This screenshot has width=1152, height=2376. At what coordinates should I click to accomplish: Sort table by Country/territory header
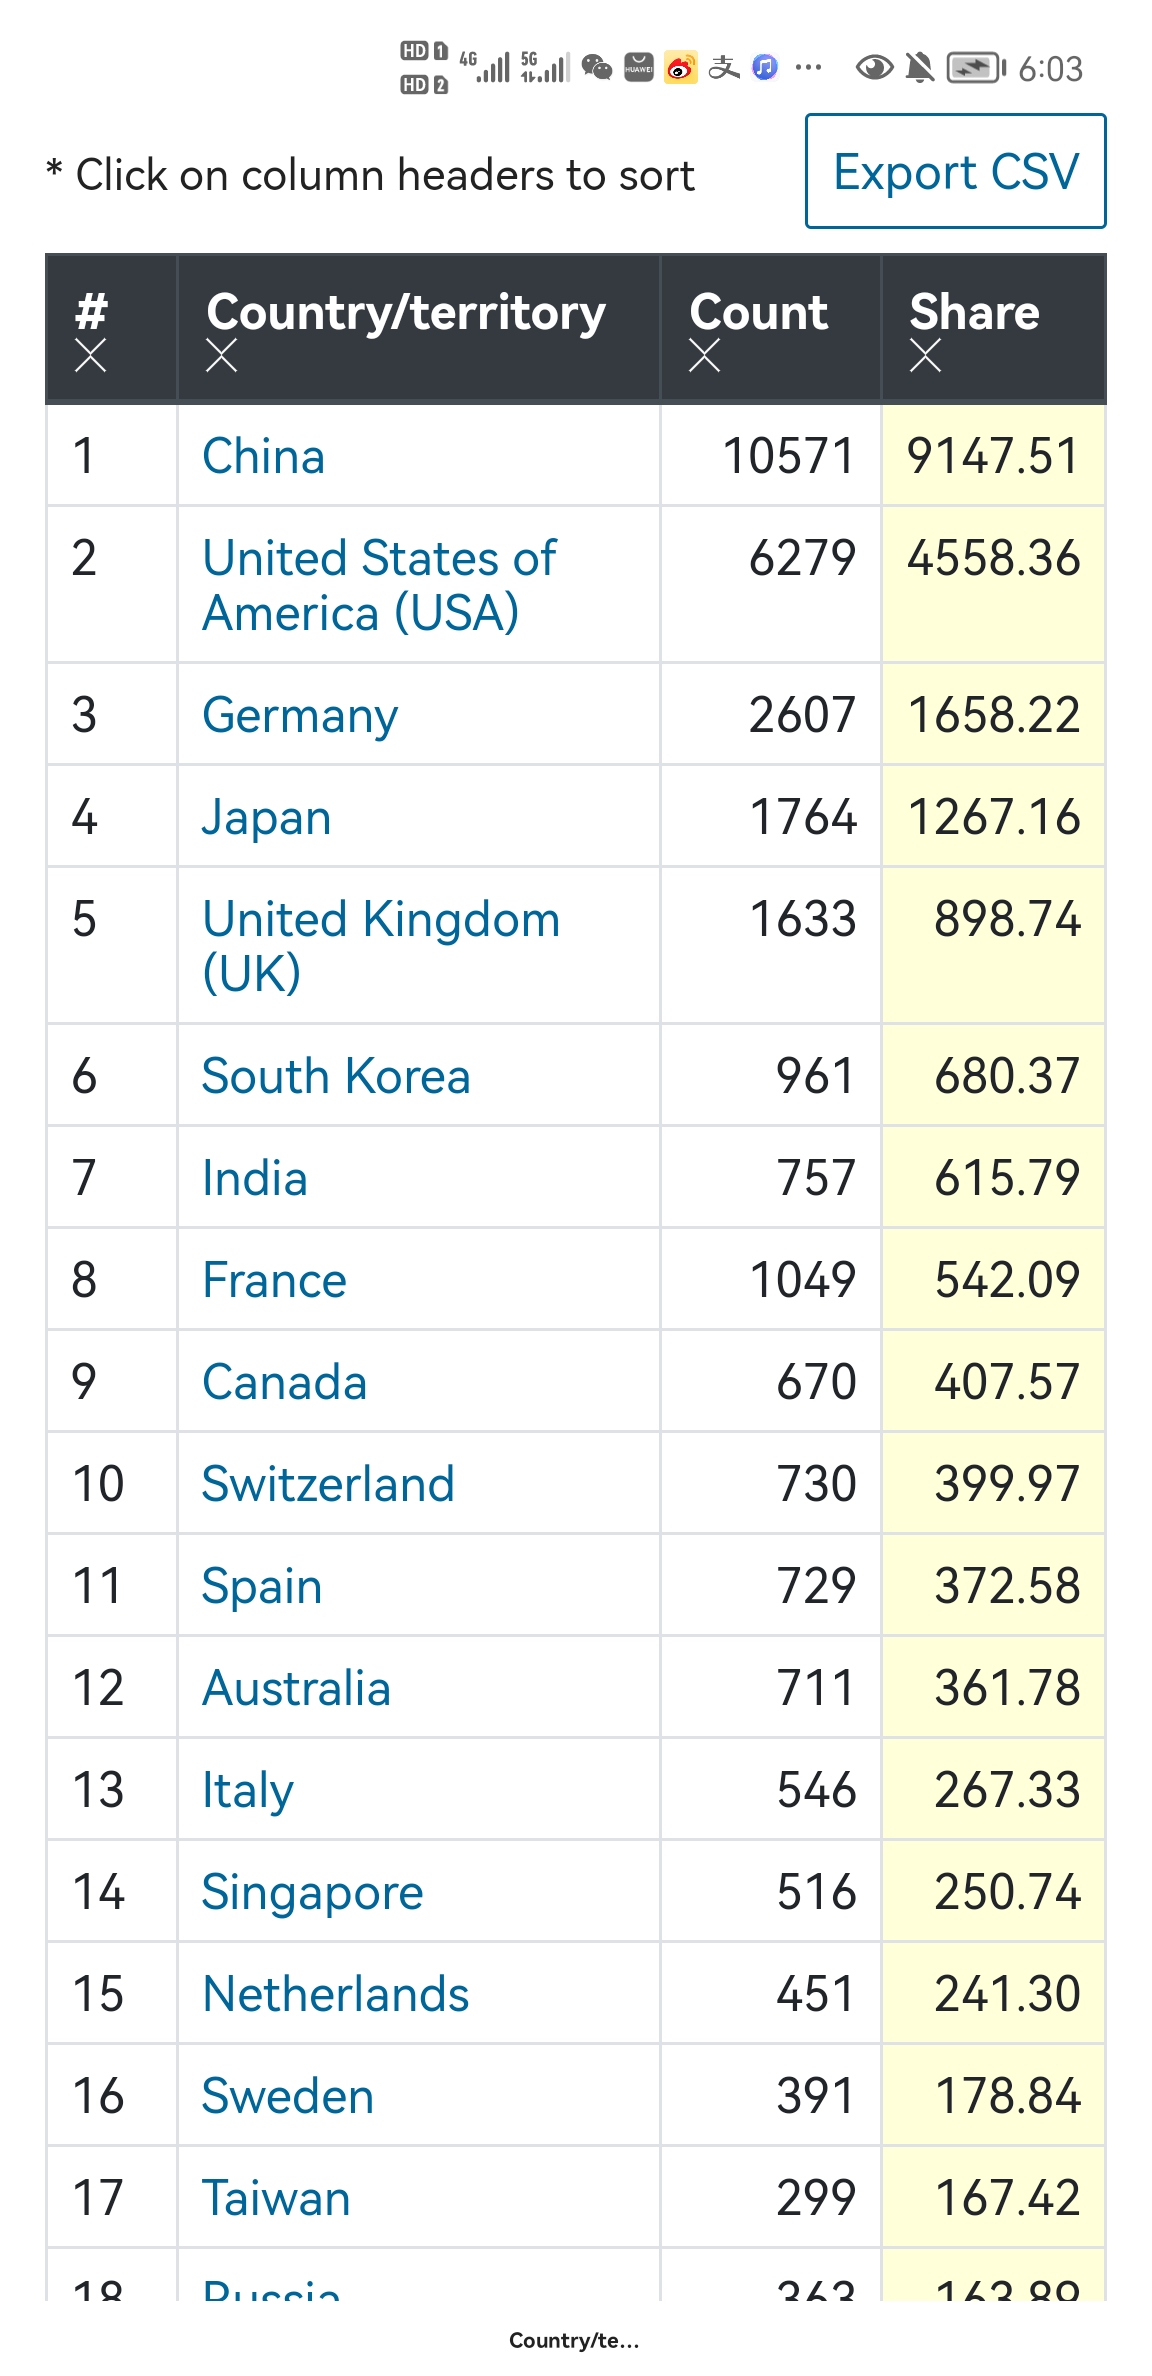coord(406,312)
